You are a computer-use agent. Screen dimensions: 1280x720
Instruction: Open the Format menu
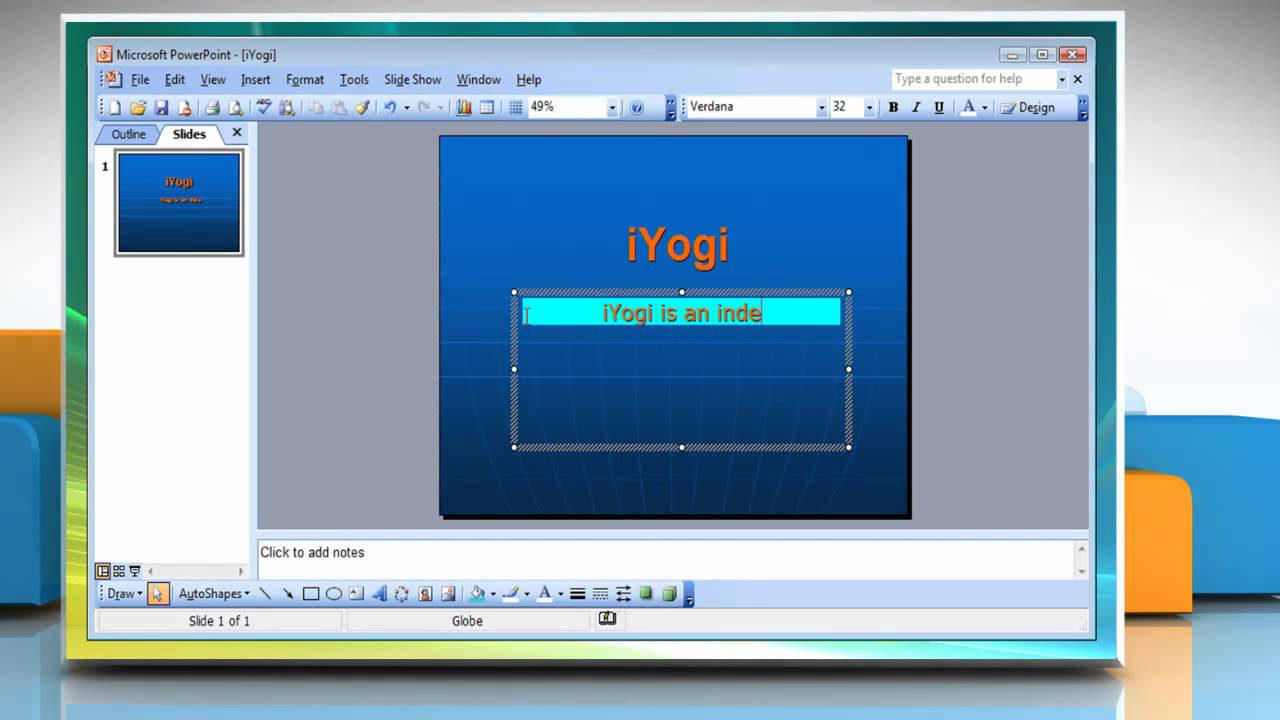(x=305, y=80)
